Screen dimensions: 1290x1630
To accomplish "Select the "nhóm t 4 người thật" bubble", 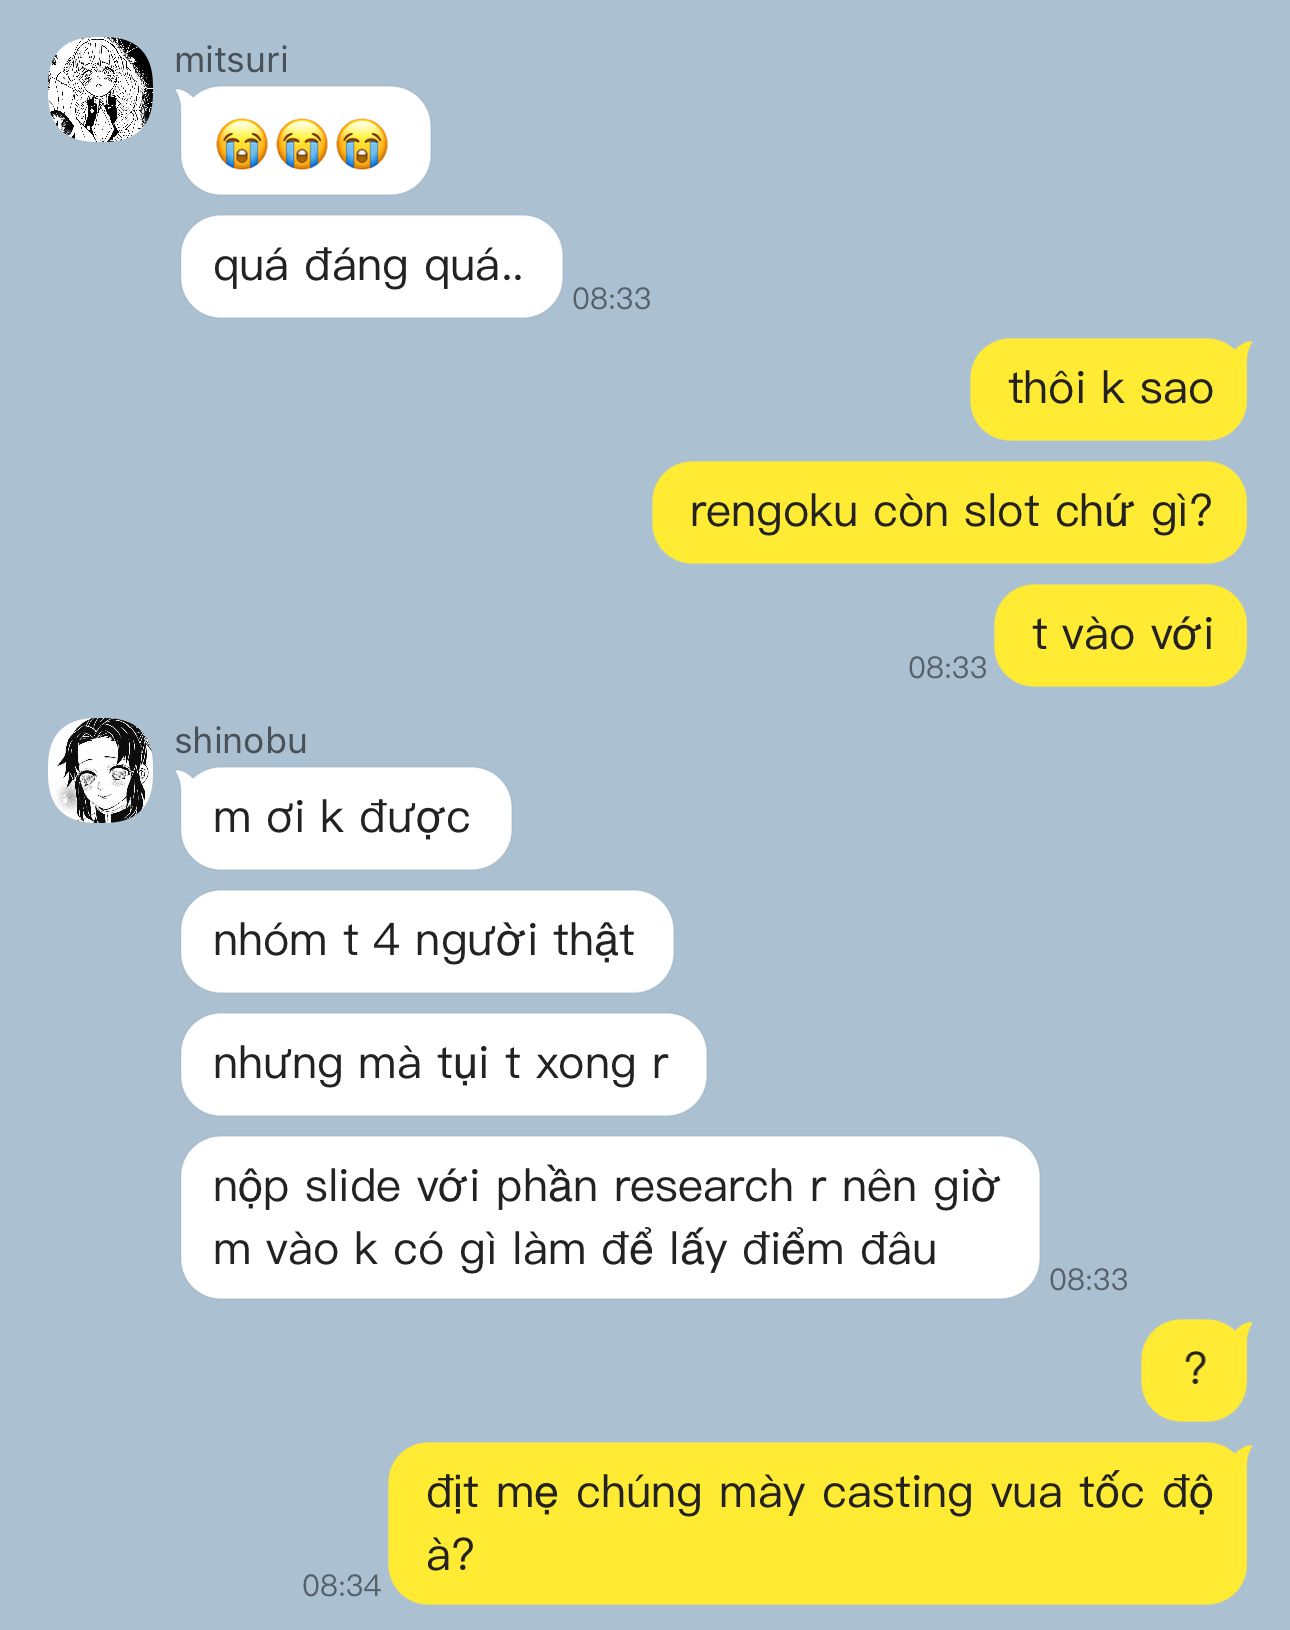I will click(427, 941).
